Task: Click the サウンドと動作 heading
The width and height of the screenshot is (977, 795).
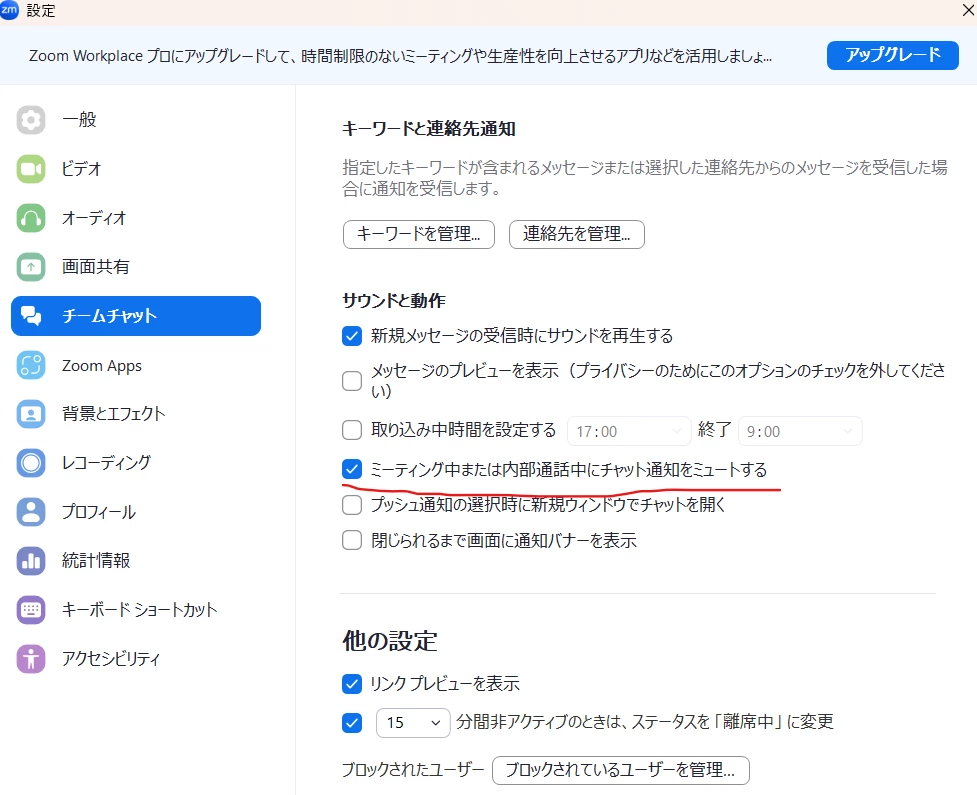Action: 394,301
